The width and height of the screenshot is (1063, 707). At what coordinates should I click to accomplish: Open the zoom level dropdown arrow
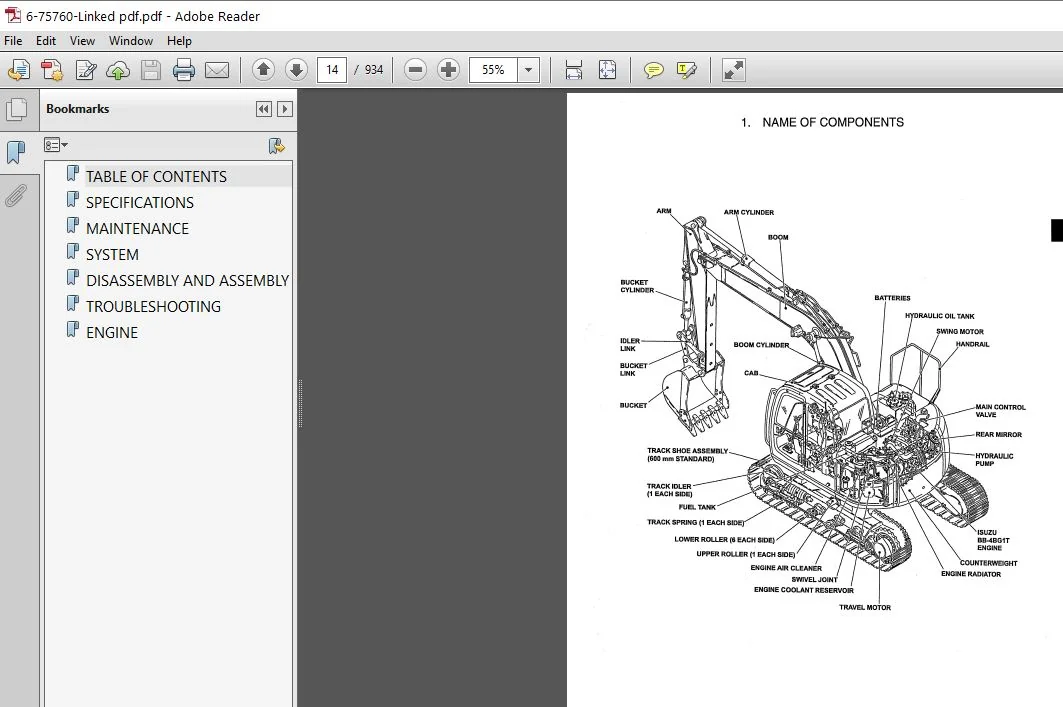[x=528, y=69]
